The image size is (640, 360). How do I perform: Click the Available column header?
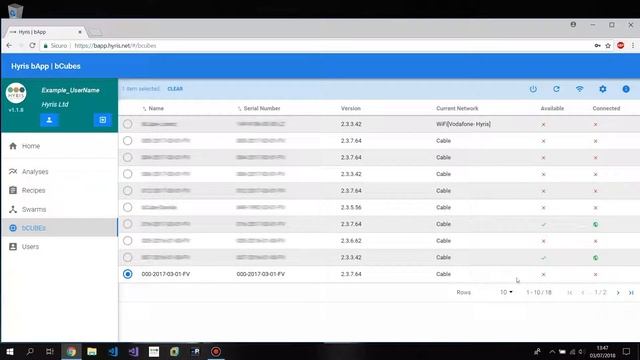coord(552,109)
